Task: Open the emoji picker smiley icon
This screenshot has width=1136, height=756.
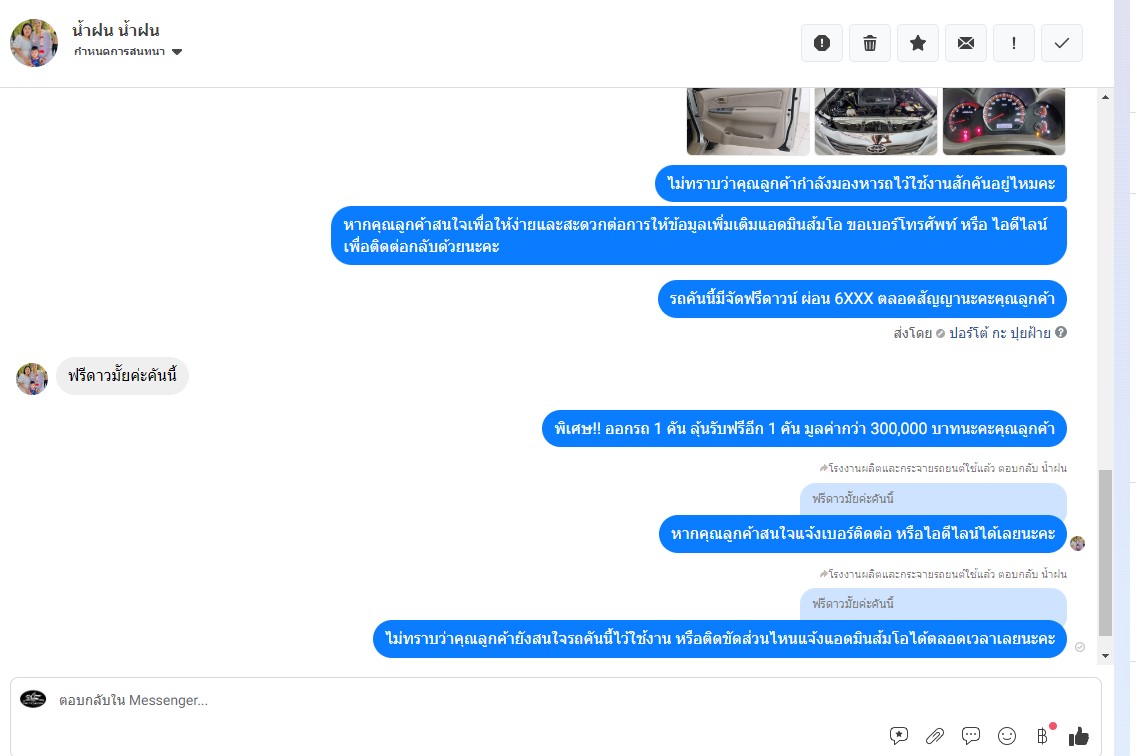Action: (1007, 736)
